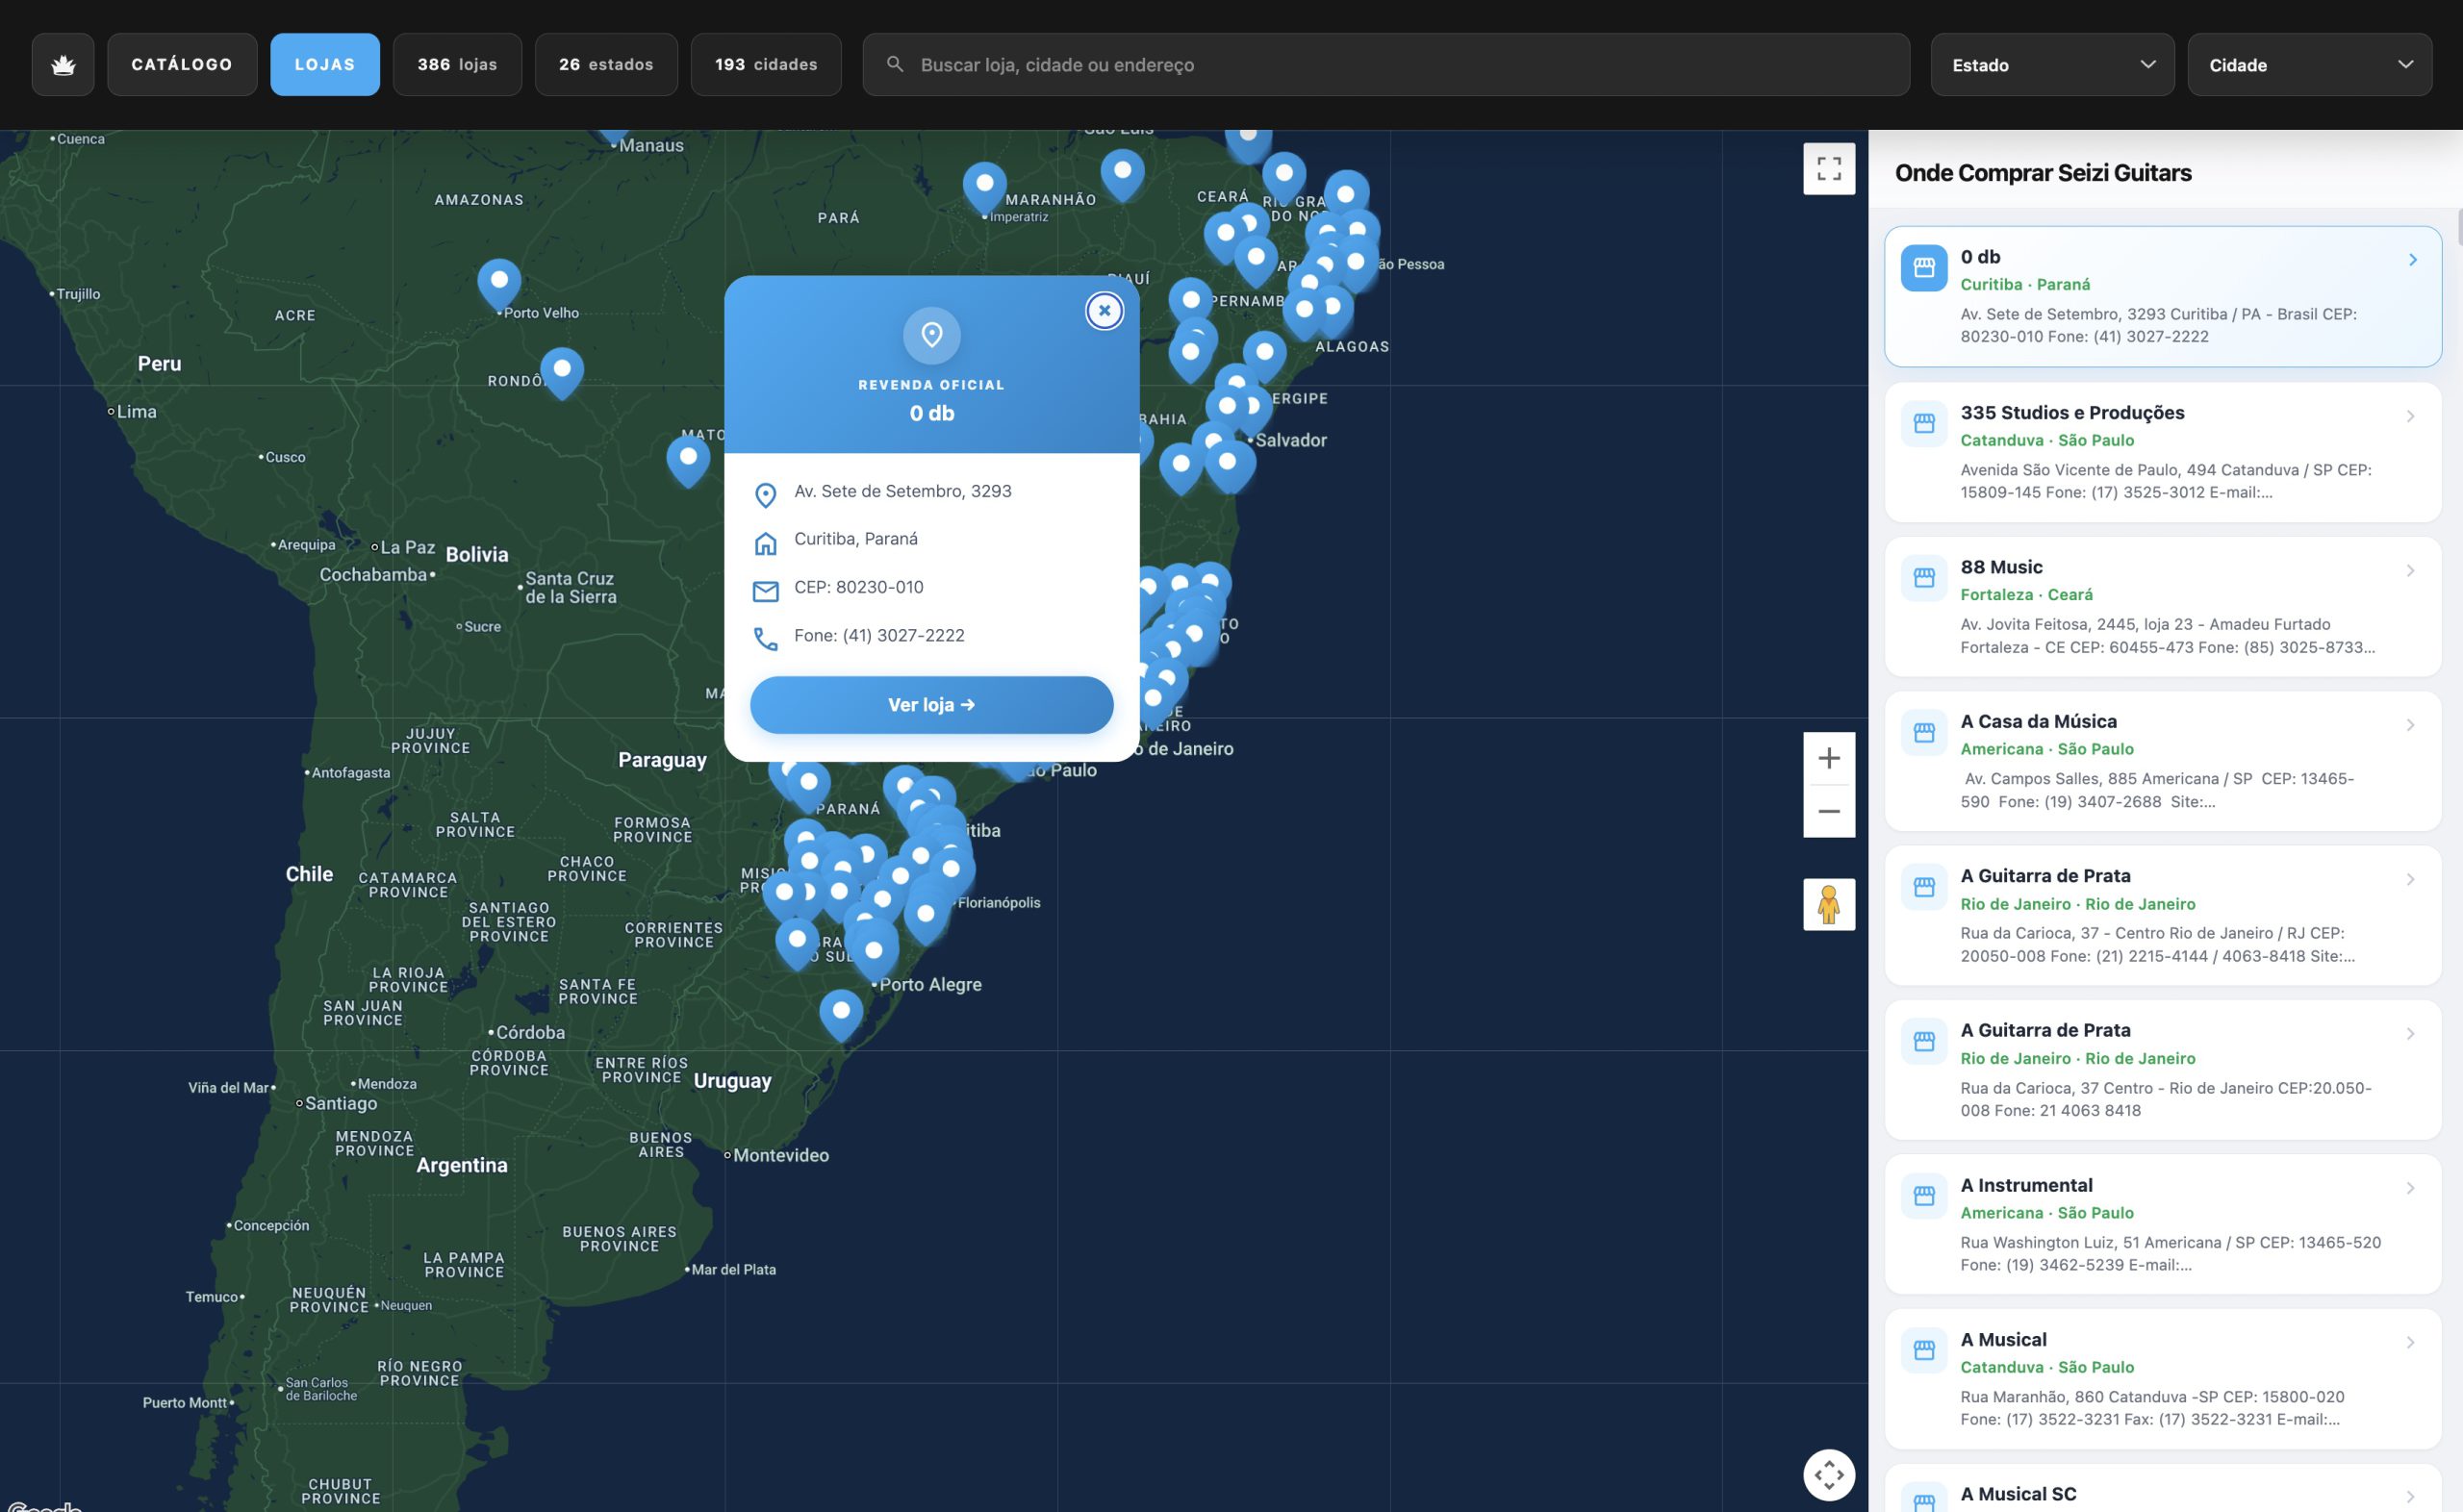Screen dimensions: 2463x1512
Task: Switch to the Catálogo tab
Action: coord(182,65)
